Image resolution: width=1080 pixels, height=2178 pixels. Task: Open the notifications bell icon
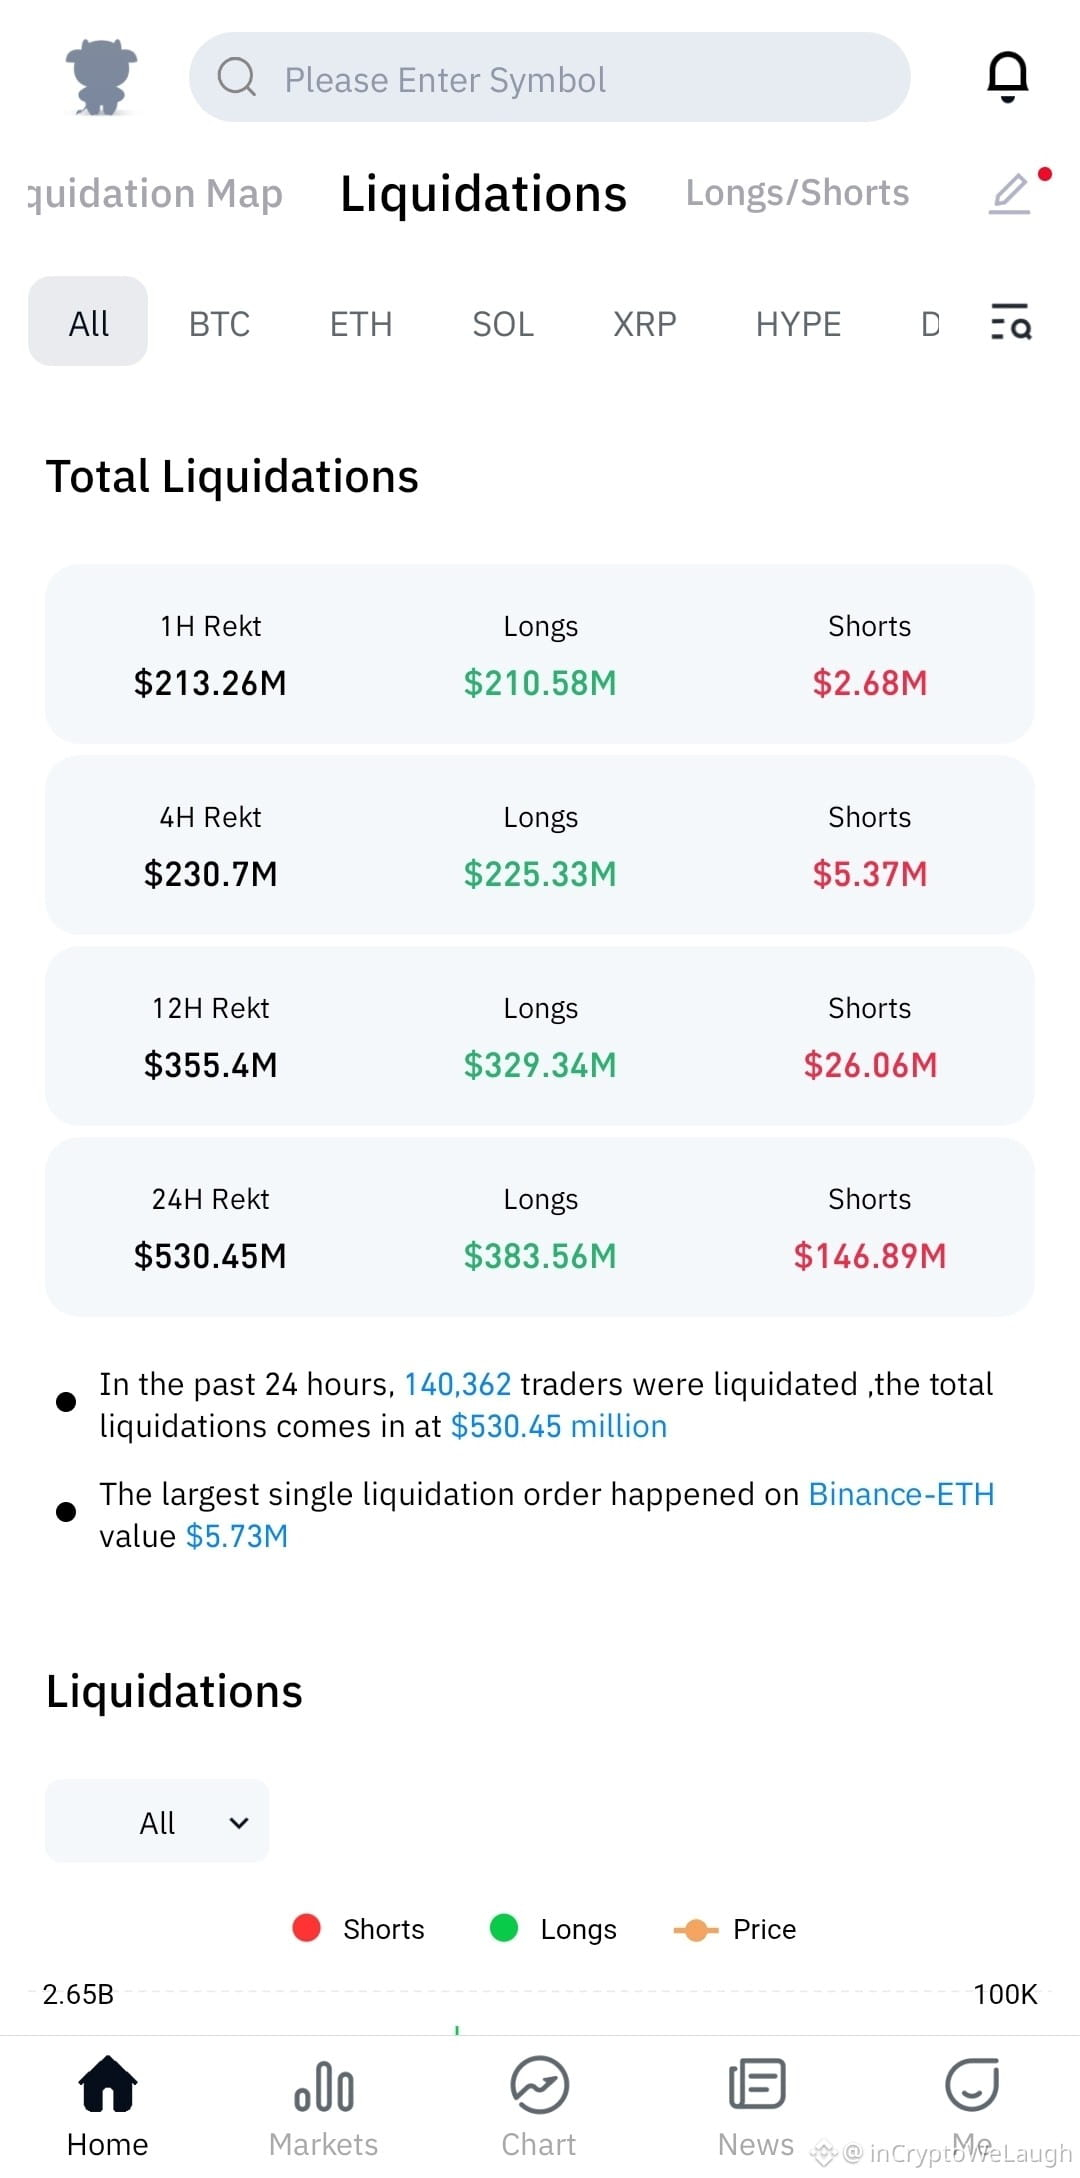tap(1007, 76)
